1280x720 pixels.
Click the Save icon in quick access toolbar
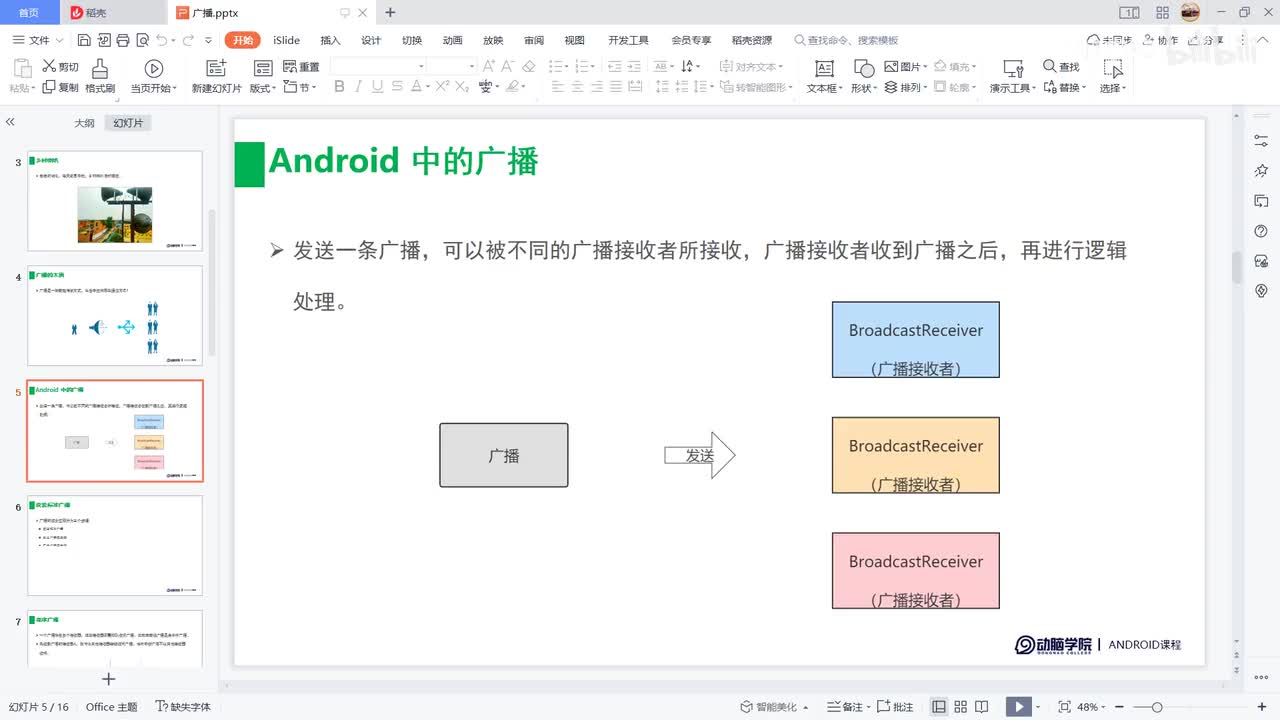[x=84, y=40]
